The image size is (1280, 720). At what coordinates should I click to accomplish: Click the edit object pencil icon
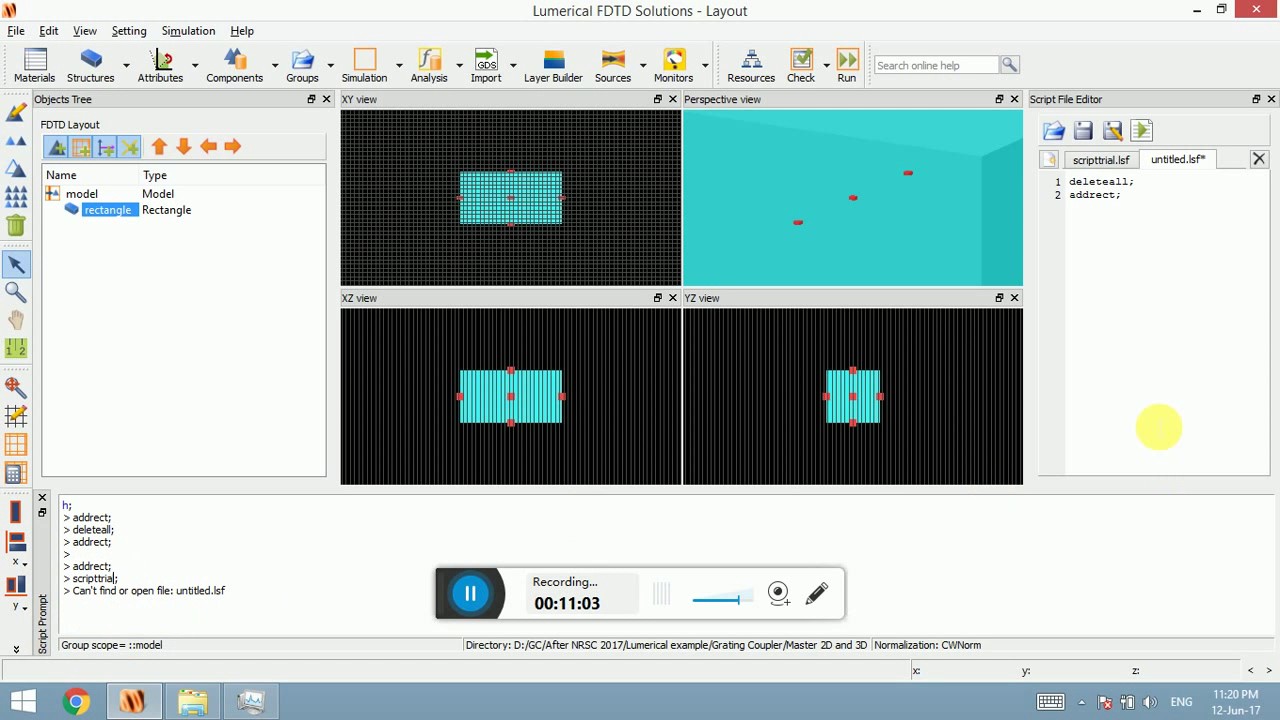point(16,113)
